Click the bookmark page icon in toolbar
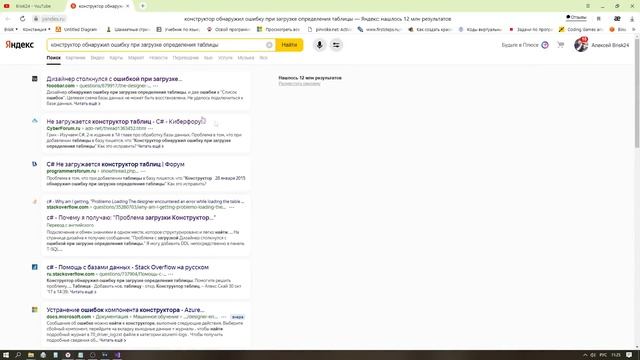 (598, 19)
